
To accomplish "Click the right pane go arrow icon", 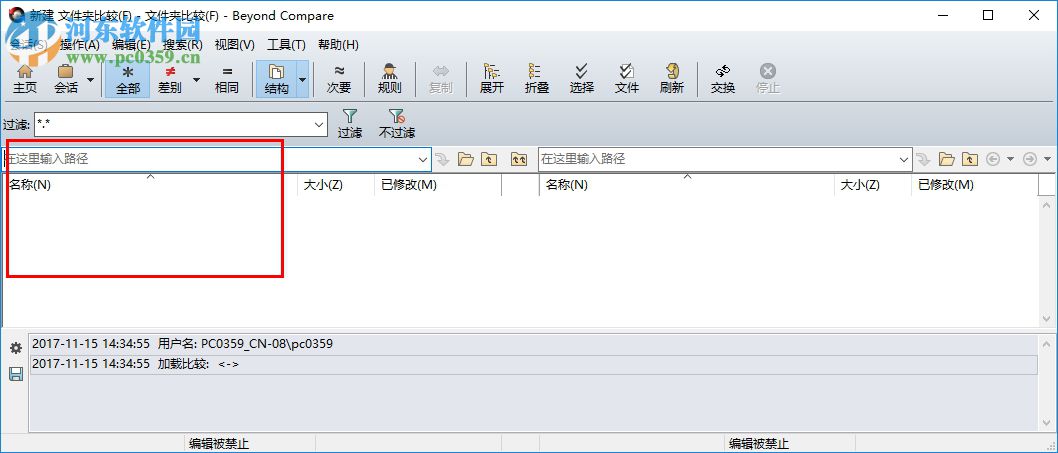I will click(924, 159).
